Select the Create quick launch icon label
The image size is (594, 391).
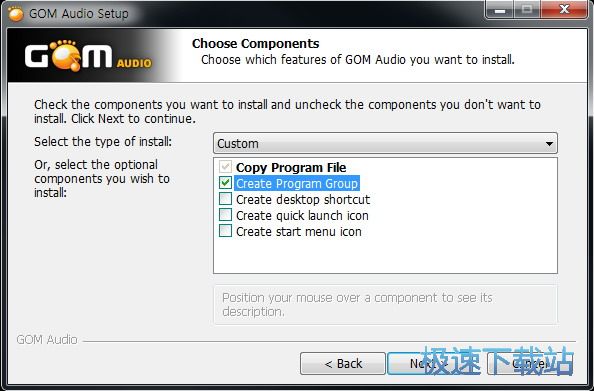(302, 215)
